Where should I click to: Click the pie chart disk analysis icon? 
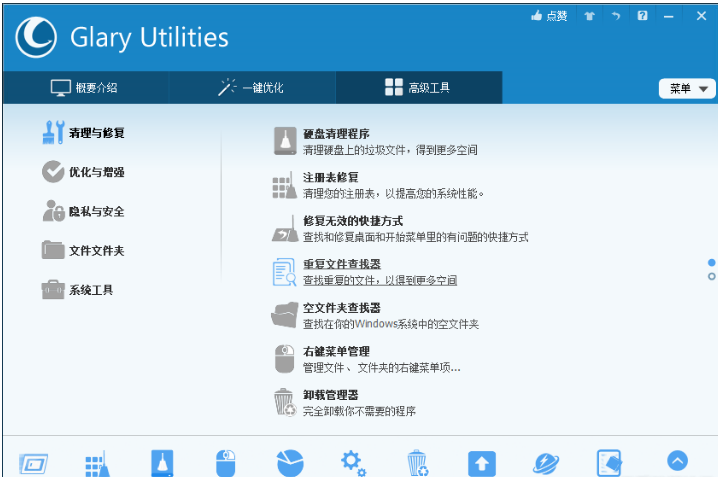tap(290, 463)
